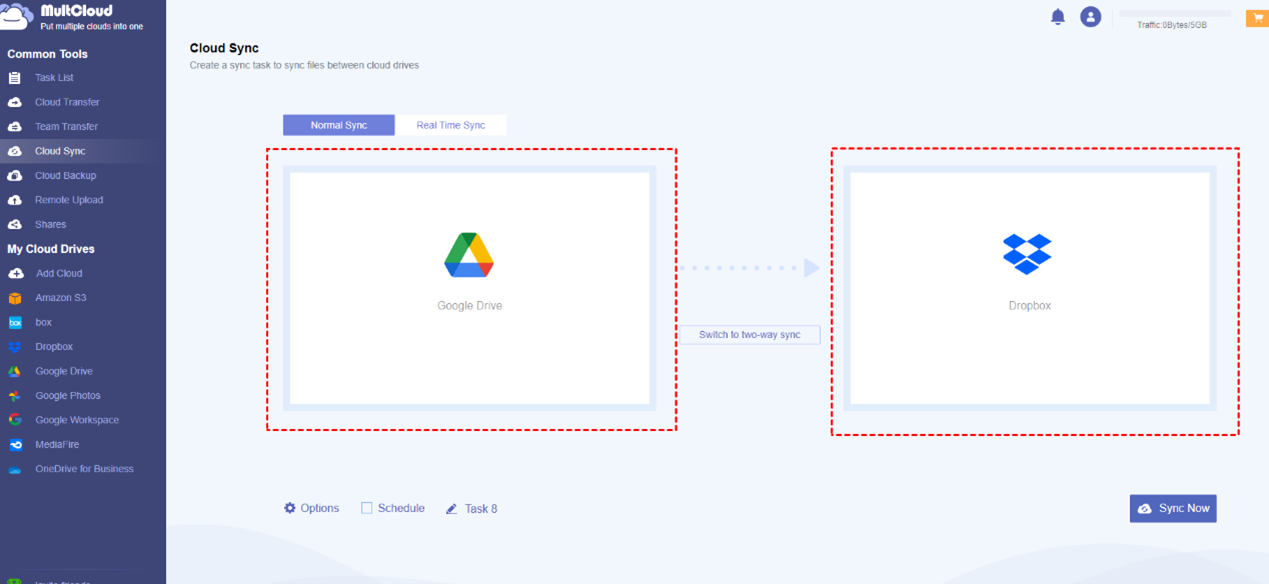Click the Dropbox icon in sidebar

point(15,347)
